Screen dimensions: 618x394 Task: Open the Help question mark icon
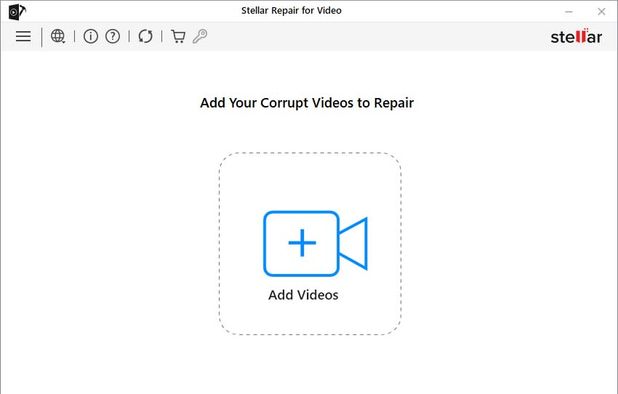click(x=113, y=36)
